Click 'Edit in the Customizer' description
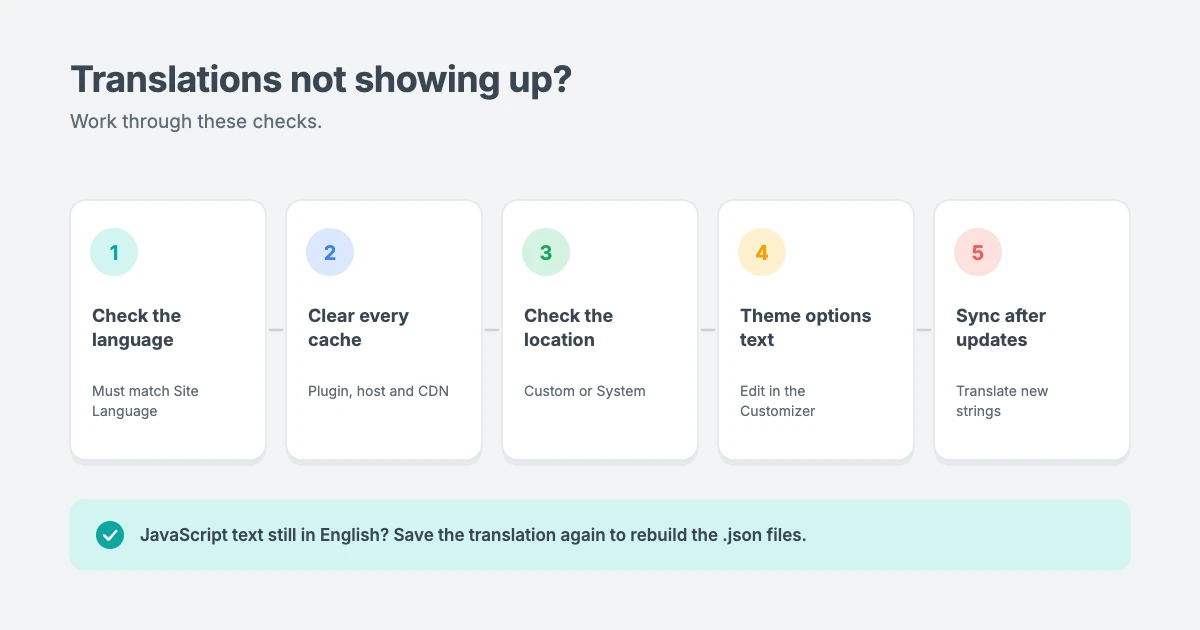Image resolution: width=1200 pixels, height=630 pixels. (778, 401)
